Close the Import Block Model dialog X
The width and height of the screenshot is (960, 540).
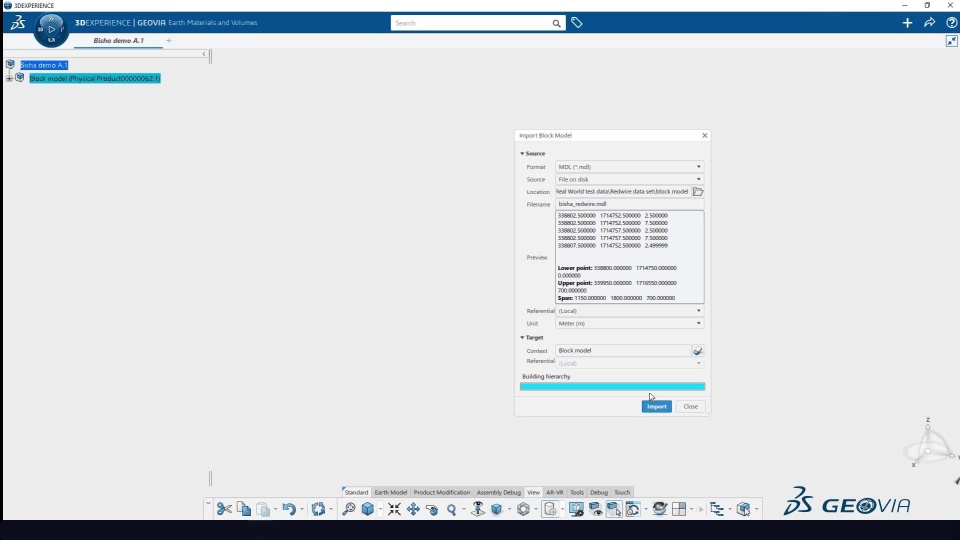(705, 135)
